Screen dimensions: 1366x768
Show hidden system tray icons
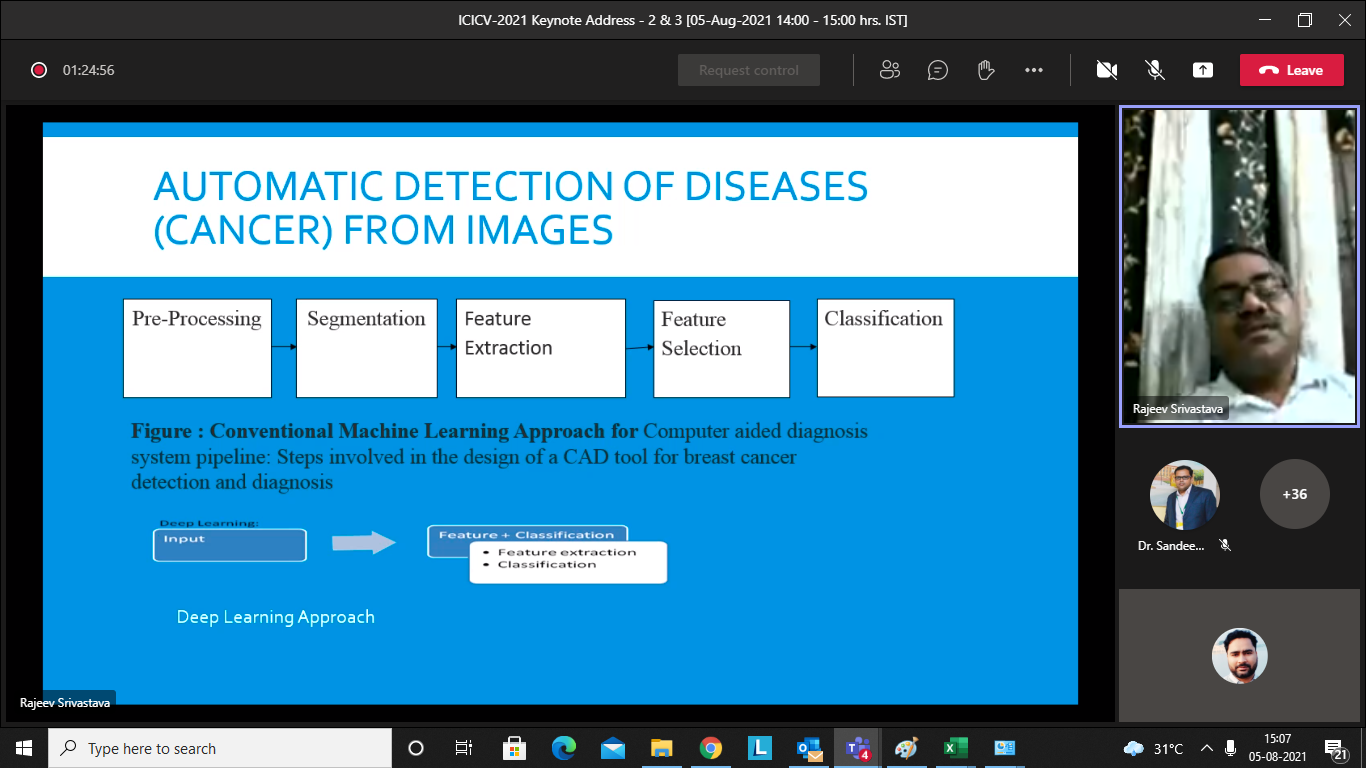coord(1207,748)
